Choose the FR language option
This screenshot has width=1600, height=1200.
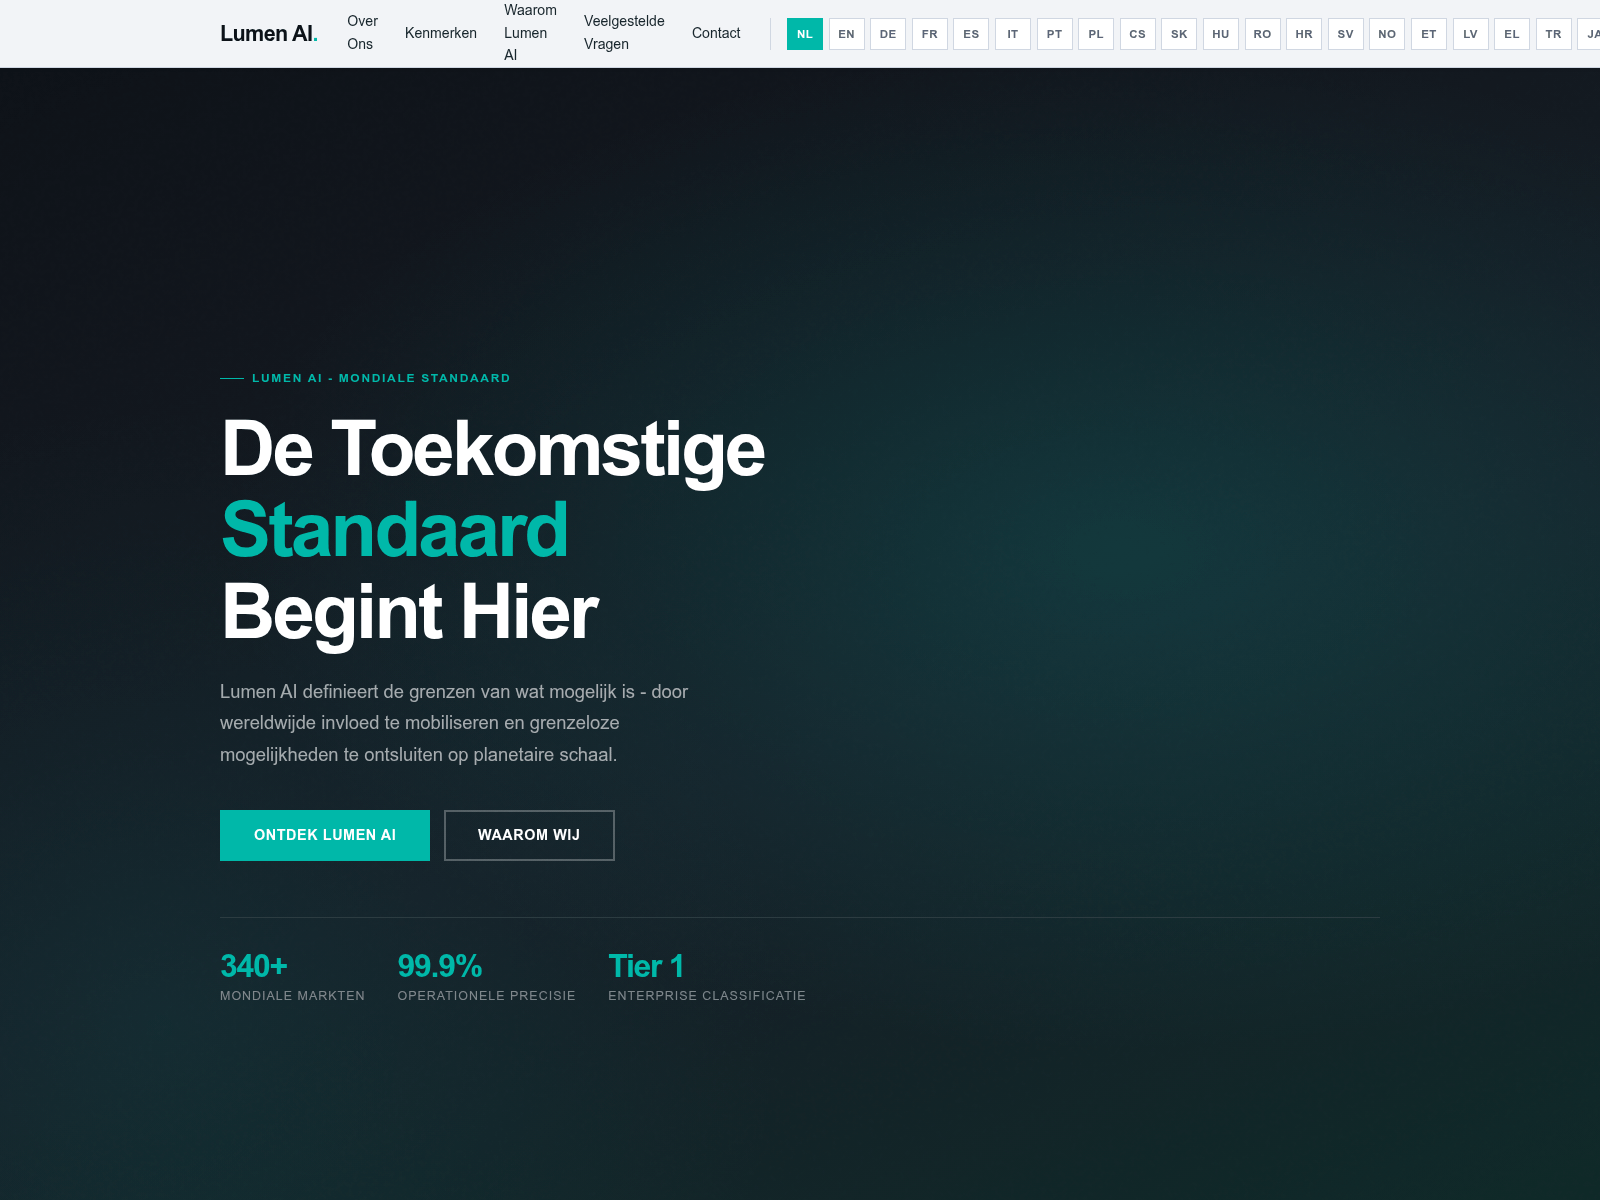coord(930,34)
